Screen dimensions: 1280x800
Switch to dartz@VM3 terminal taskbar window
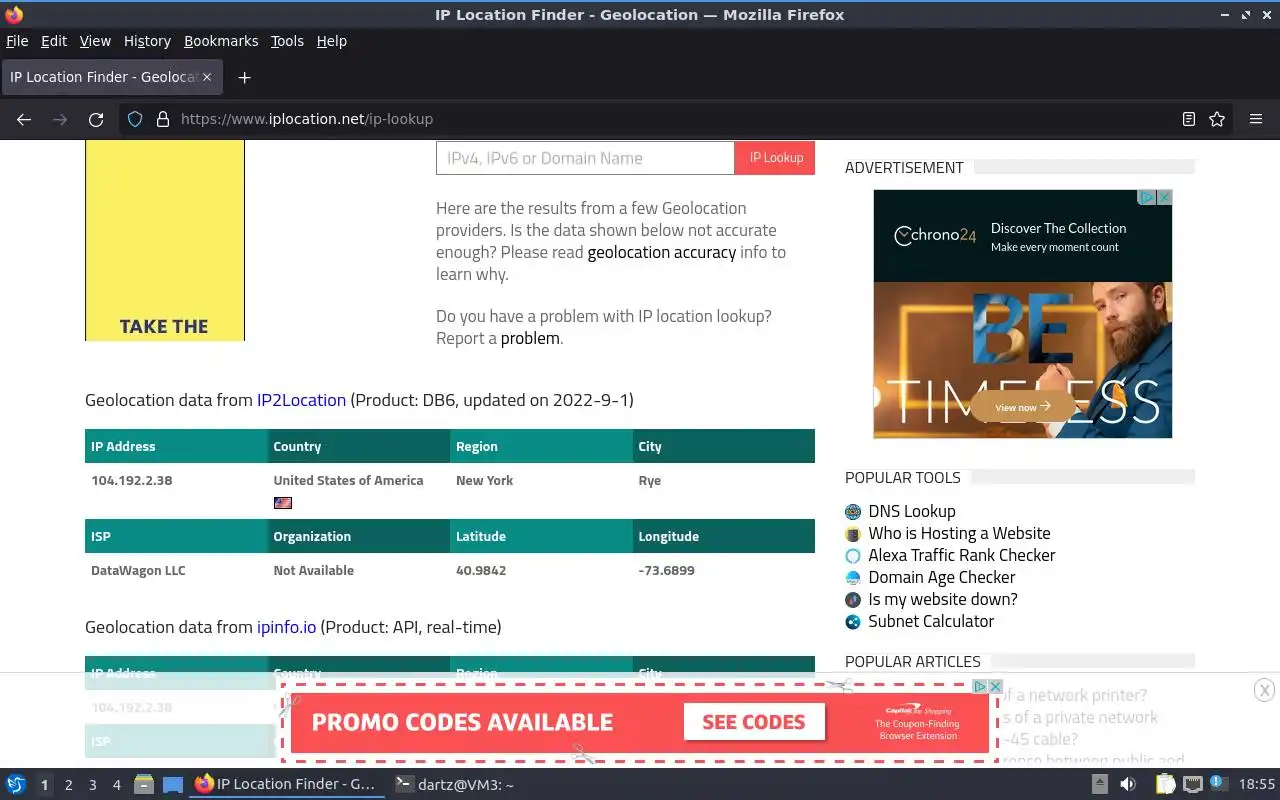point(455,785)
